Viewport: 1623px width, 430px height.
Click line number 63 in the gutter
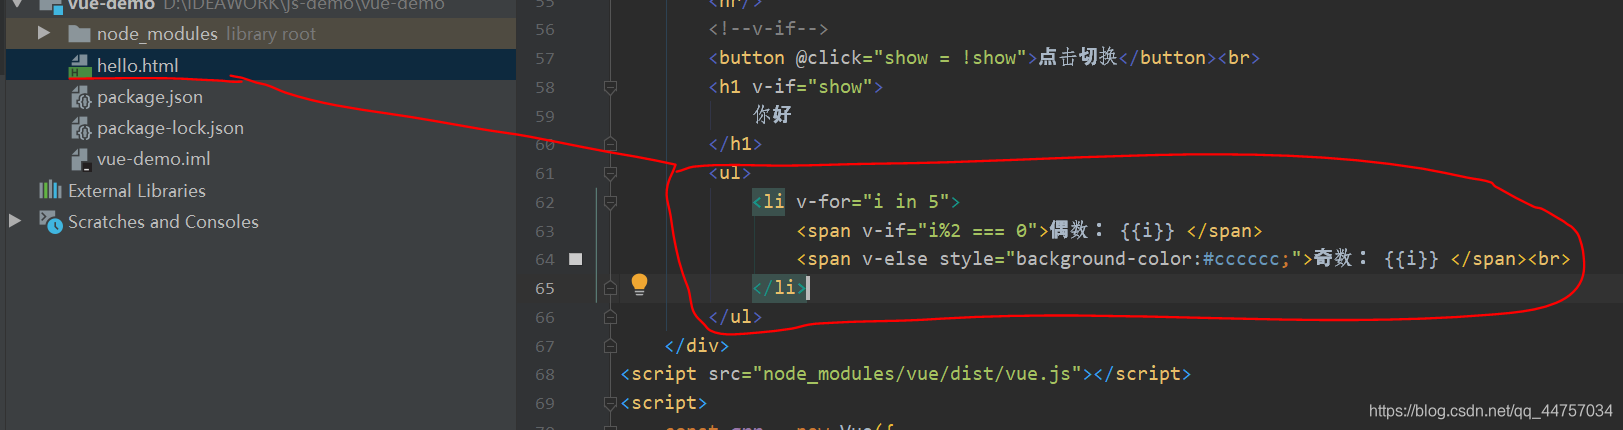545,232
